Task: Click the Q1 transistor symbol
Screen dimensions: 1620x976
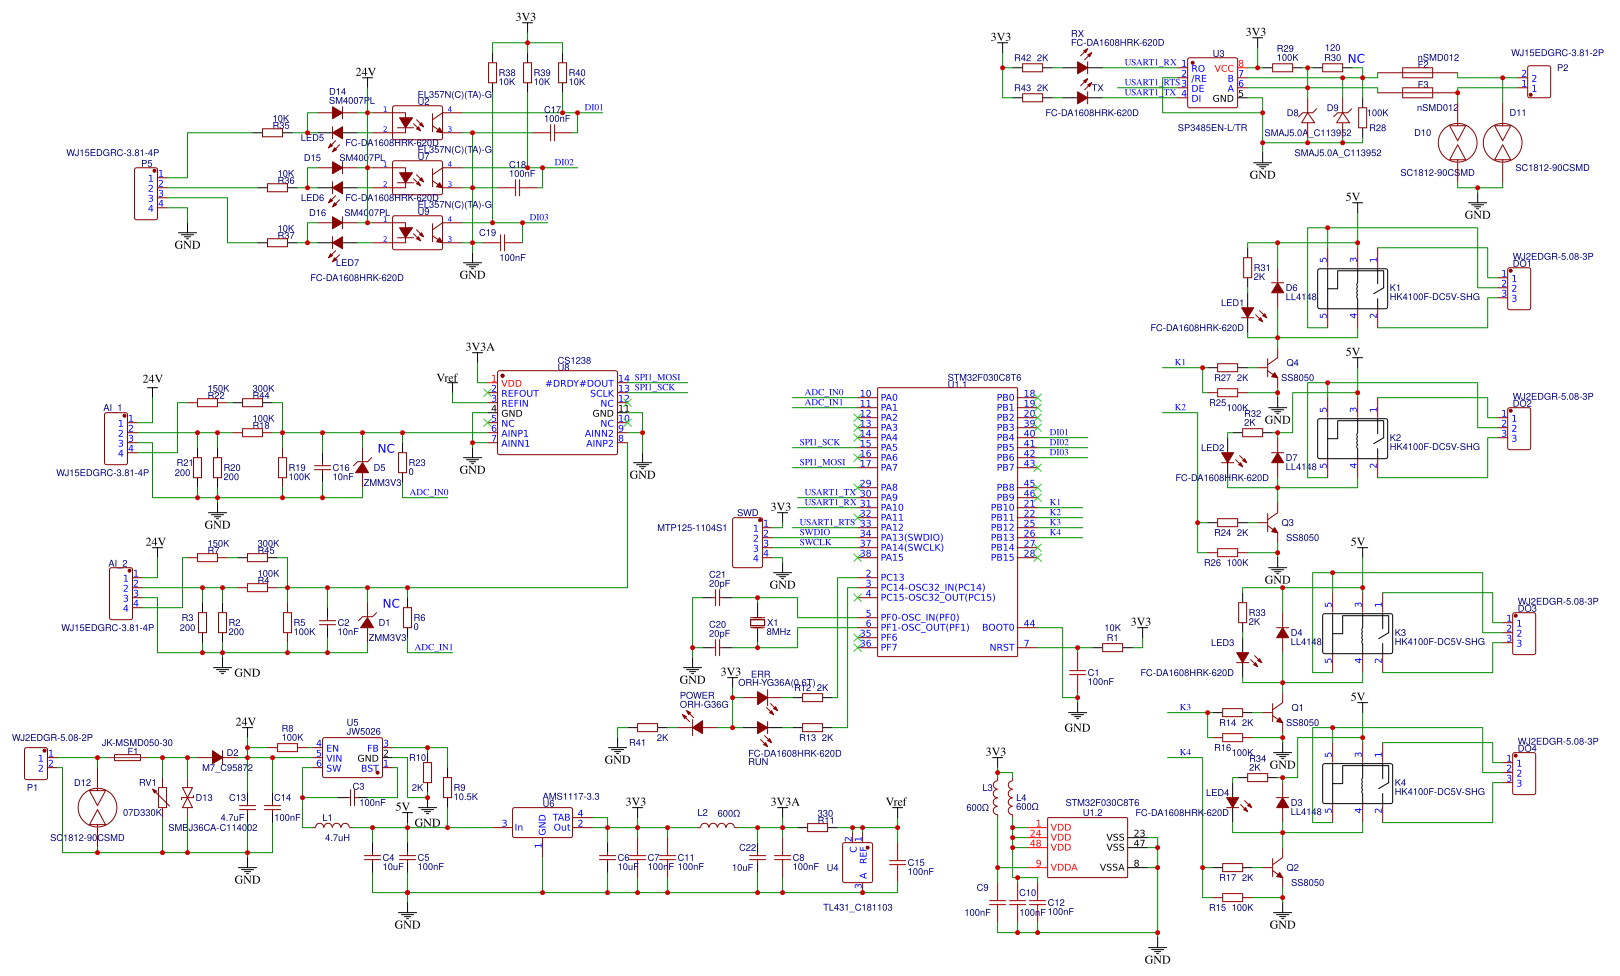Action: coord(1278,714)
